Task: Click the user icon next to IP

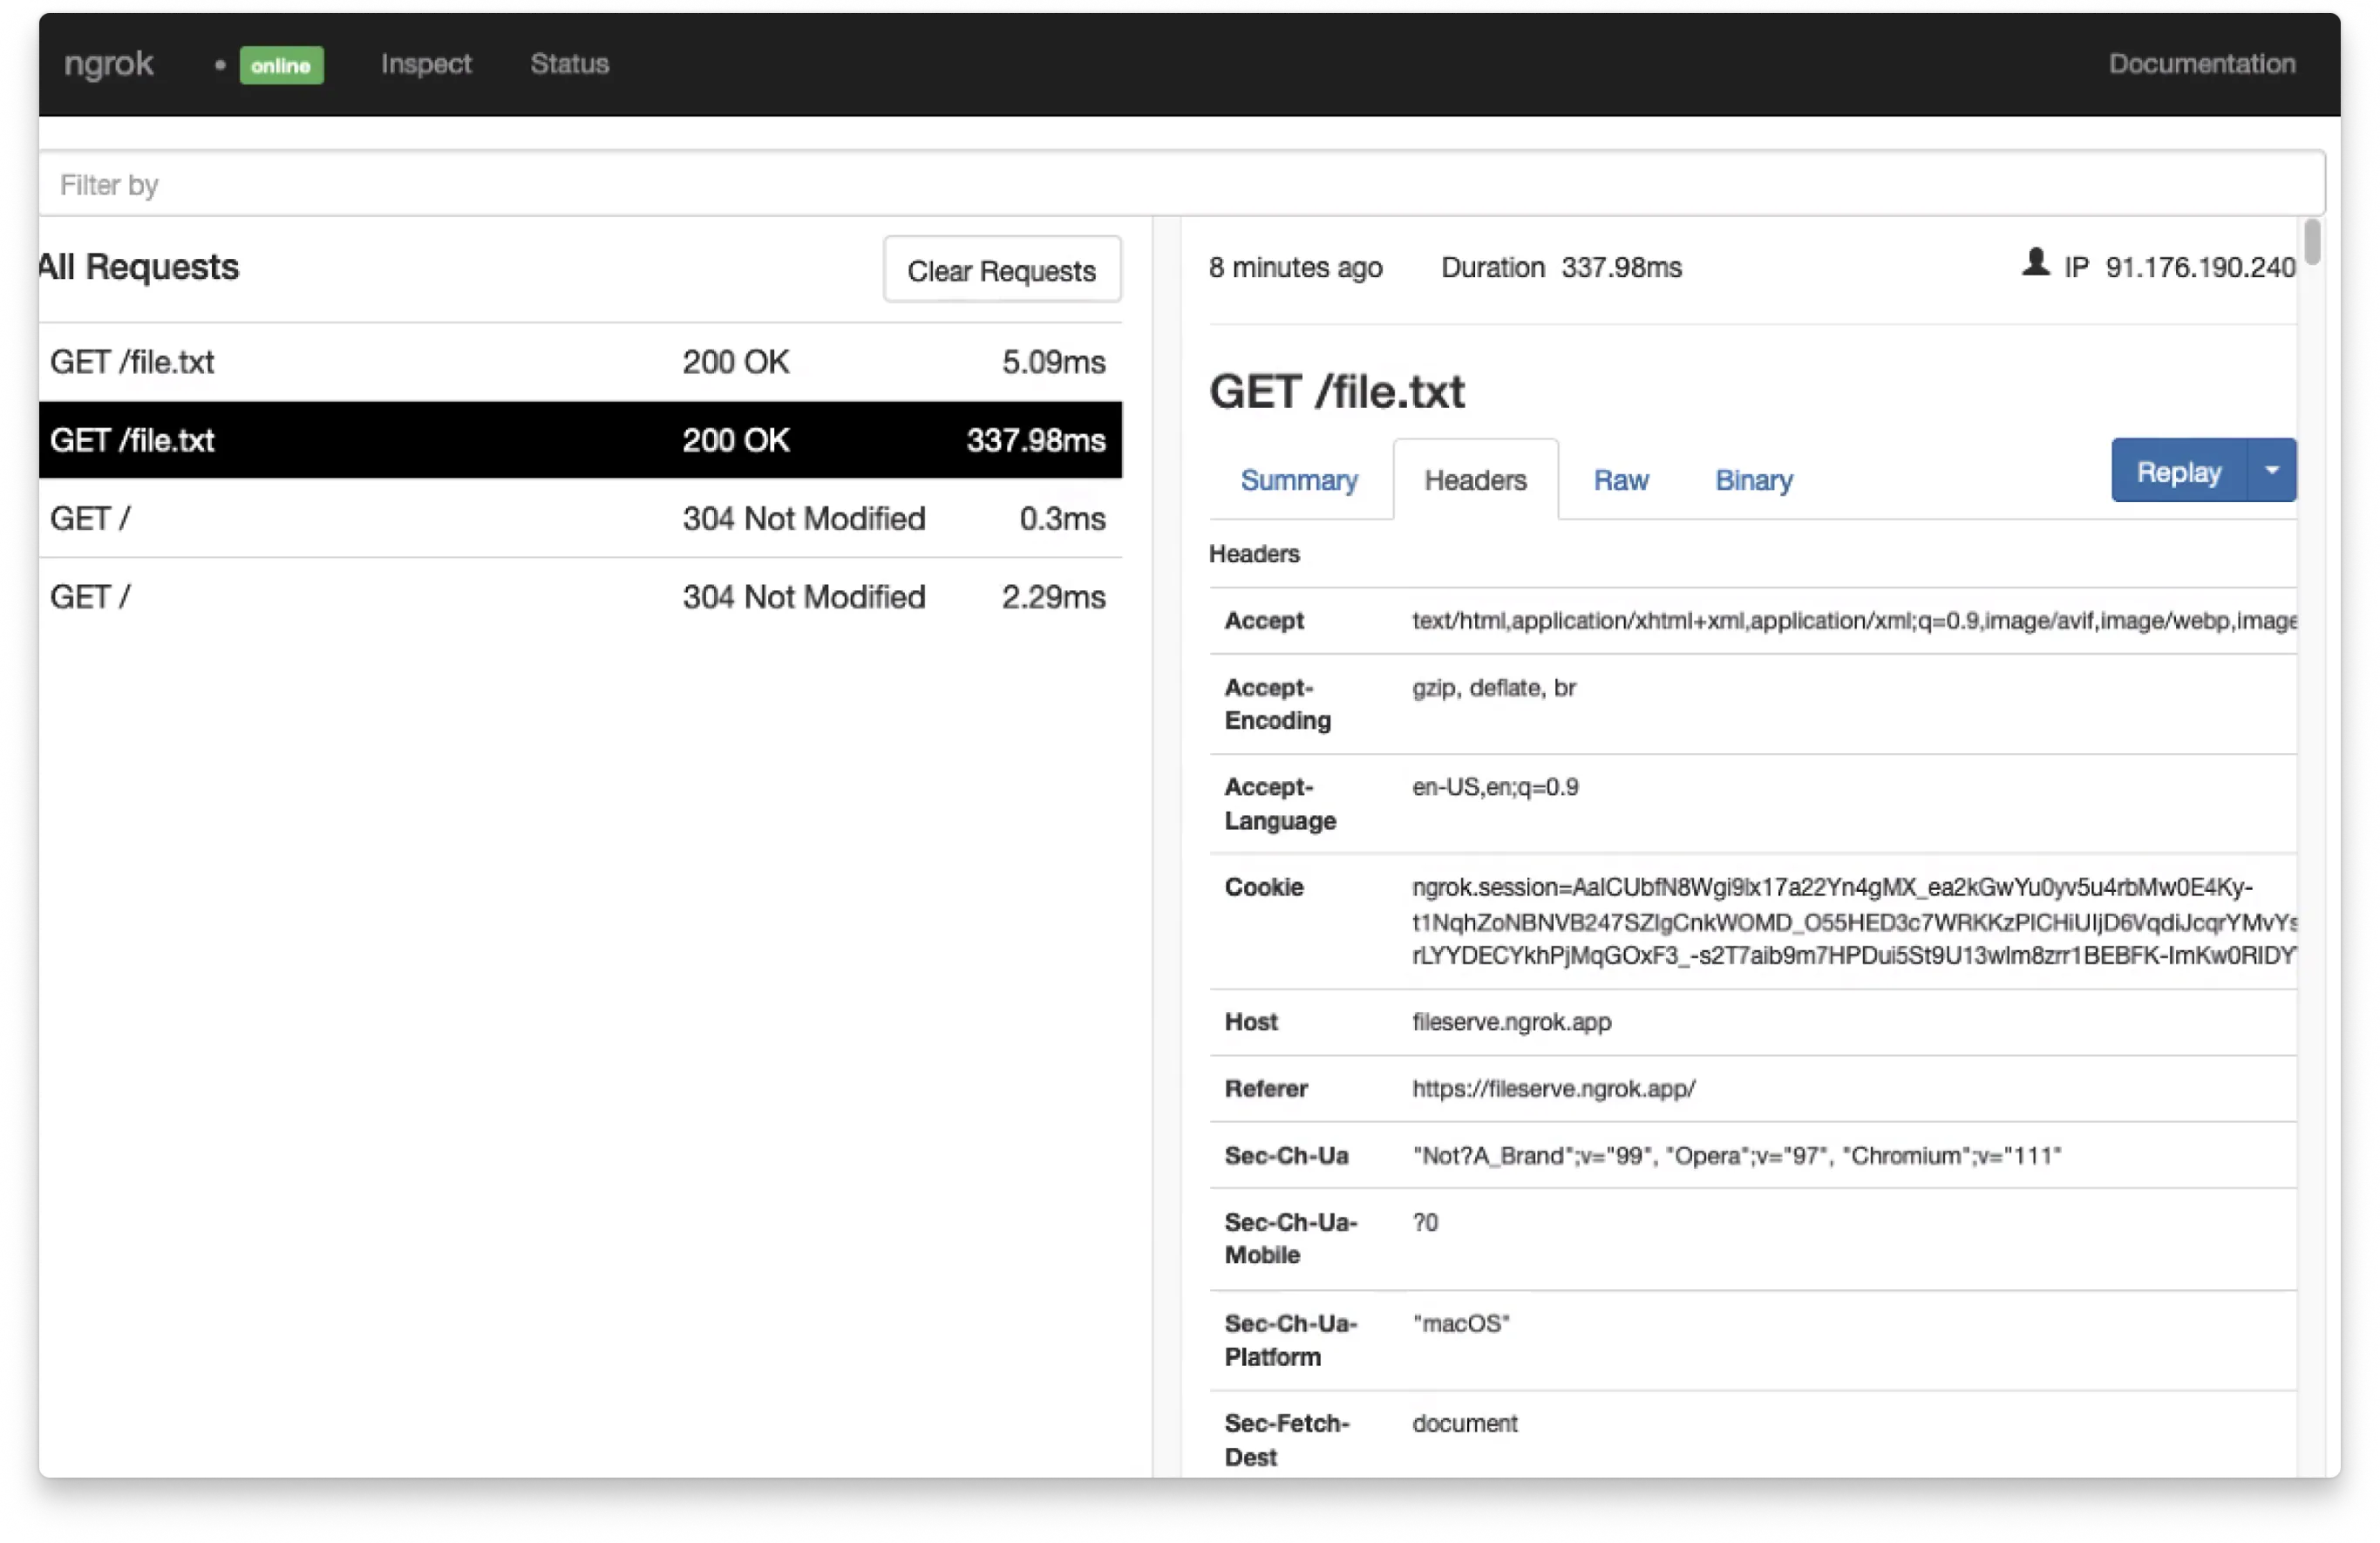Action: 2034,263
